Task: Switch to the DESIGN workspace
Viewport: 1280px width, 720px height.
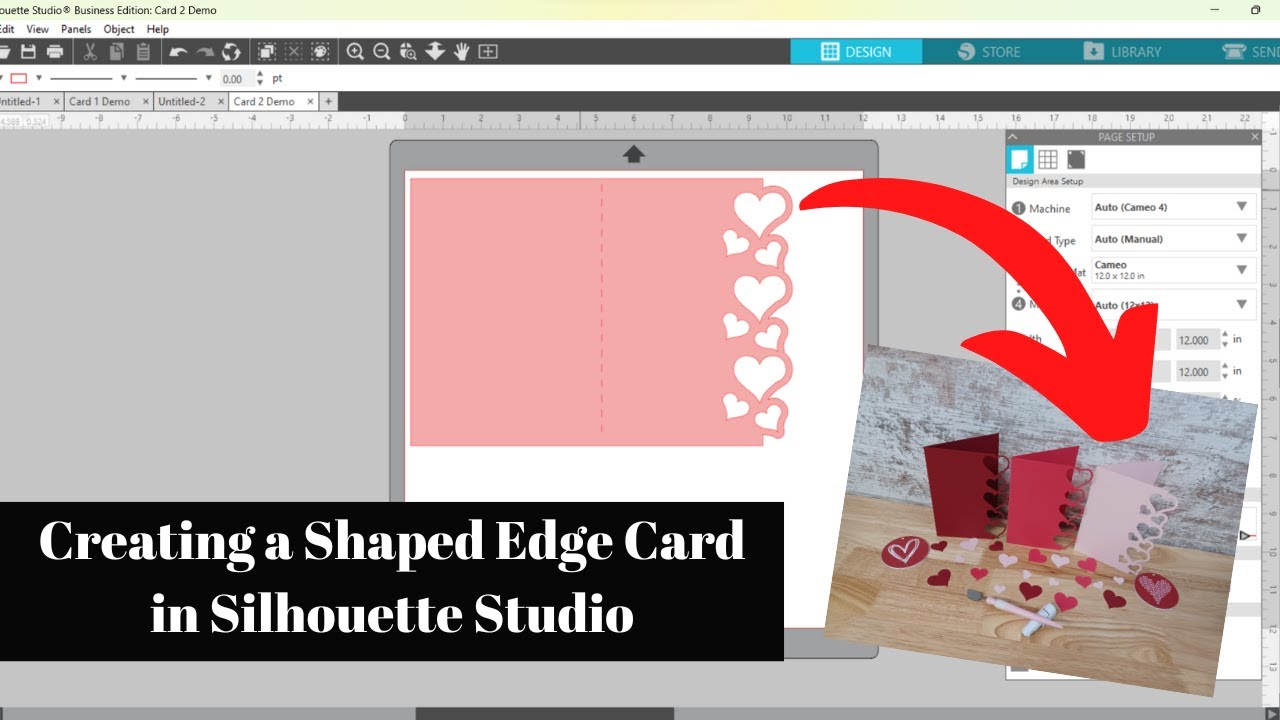Action: [856, 51]
